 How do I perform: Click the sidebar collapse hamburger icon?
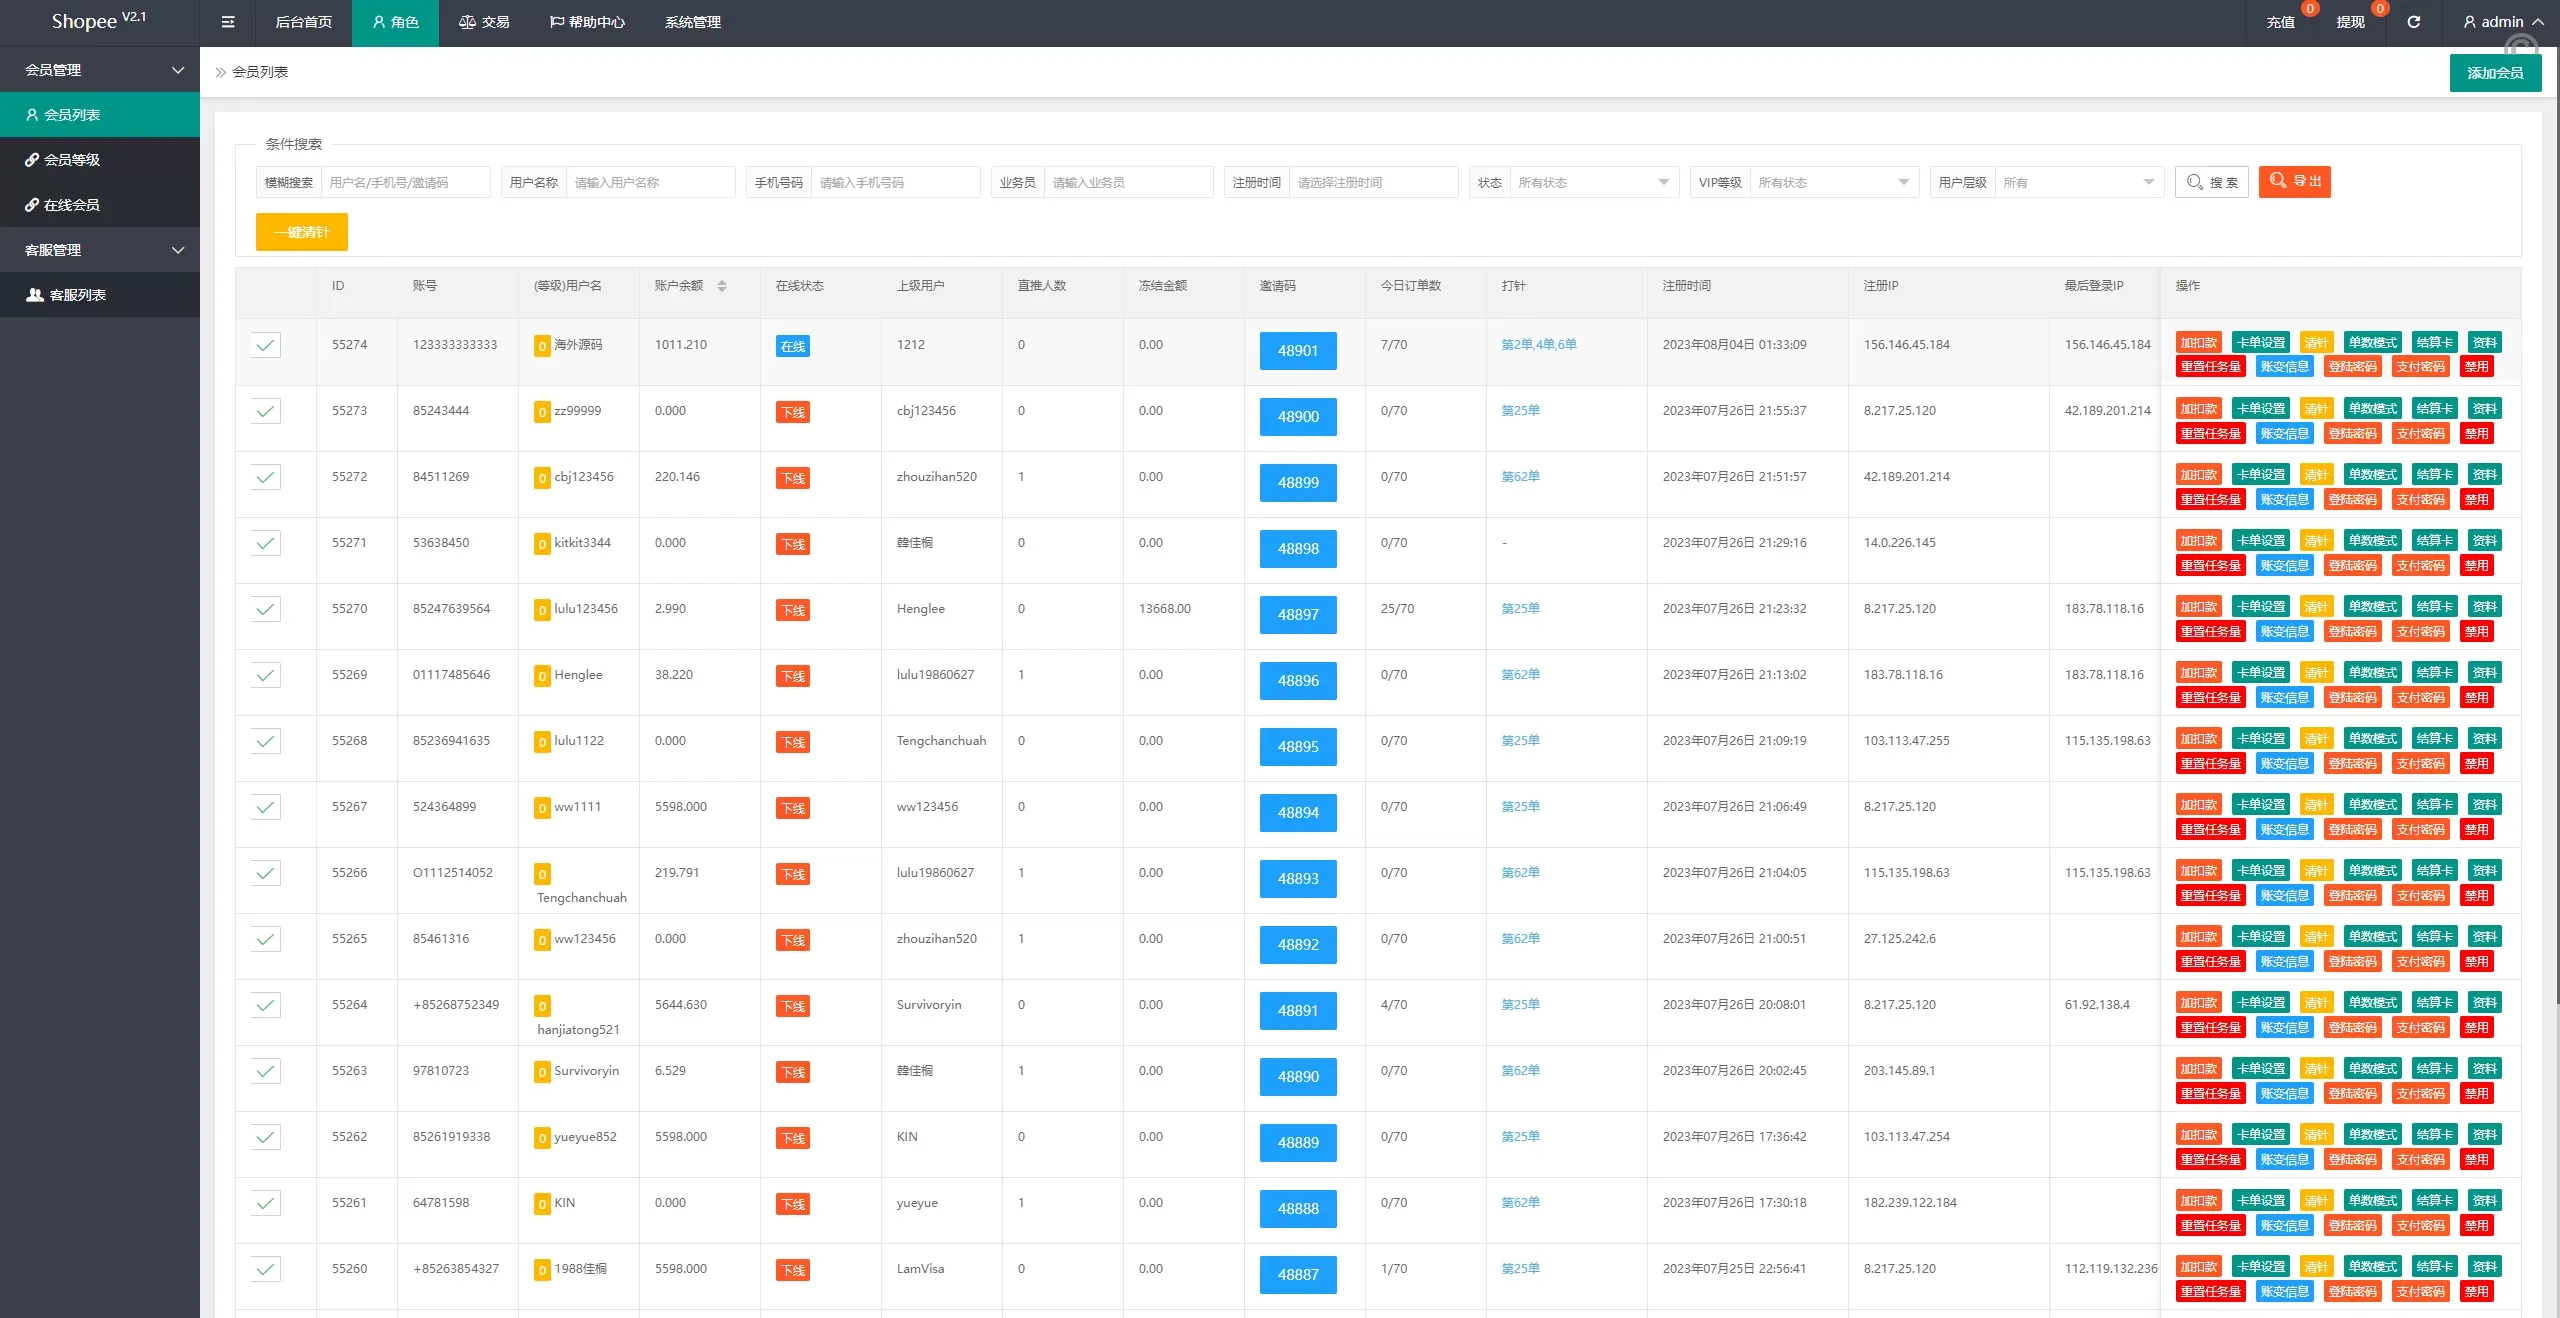[x=228, y=22]
